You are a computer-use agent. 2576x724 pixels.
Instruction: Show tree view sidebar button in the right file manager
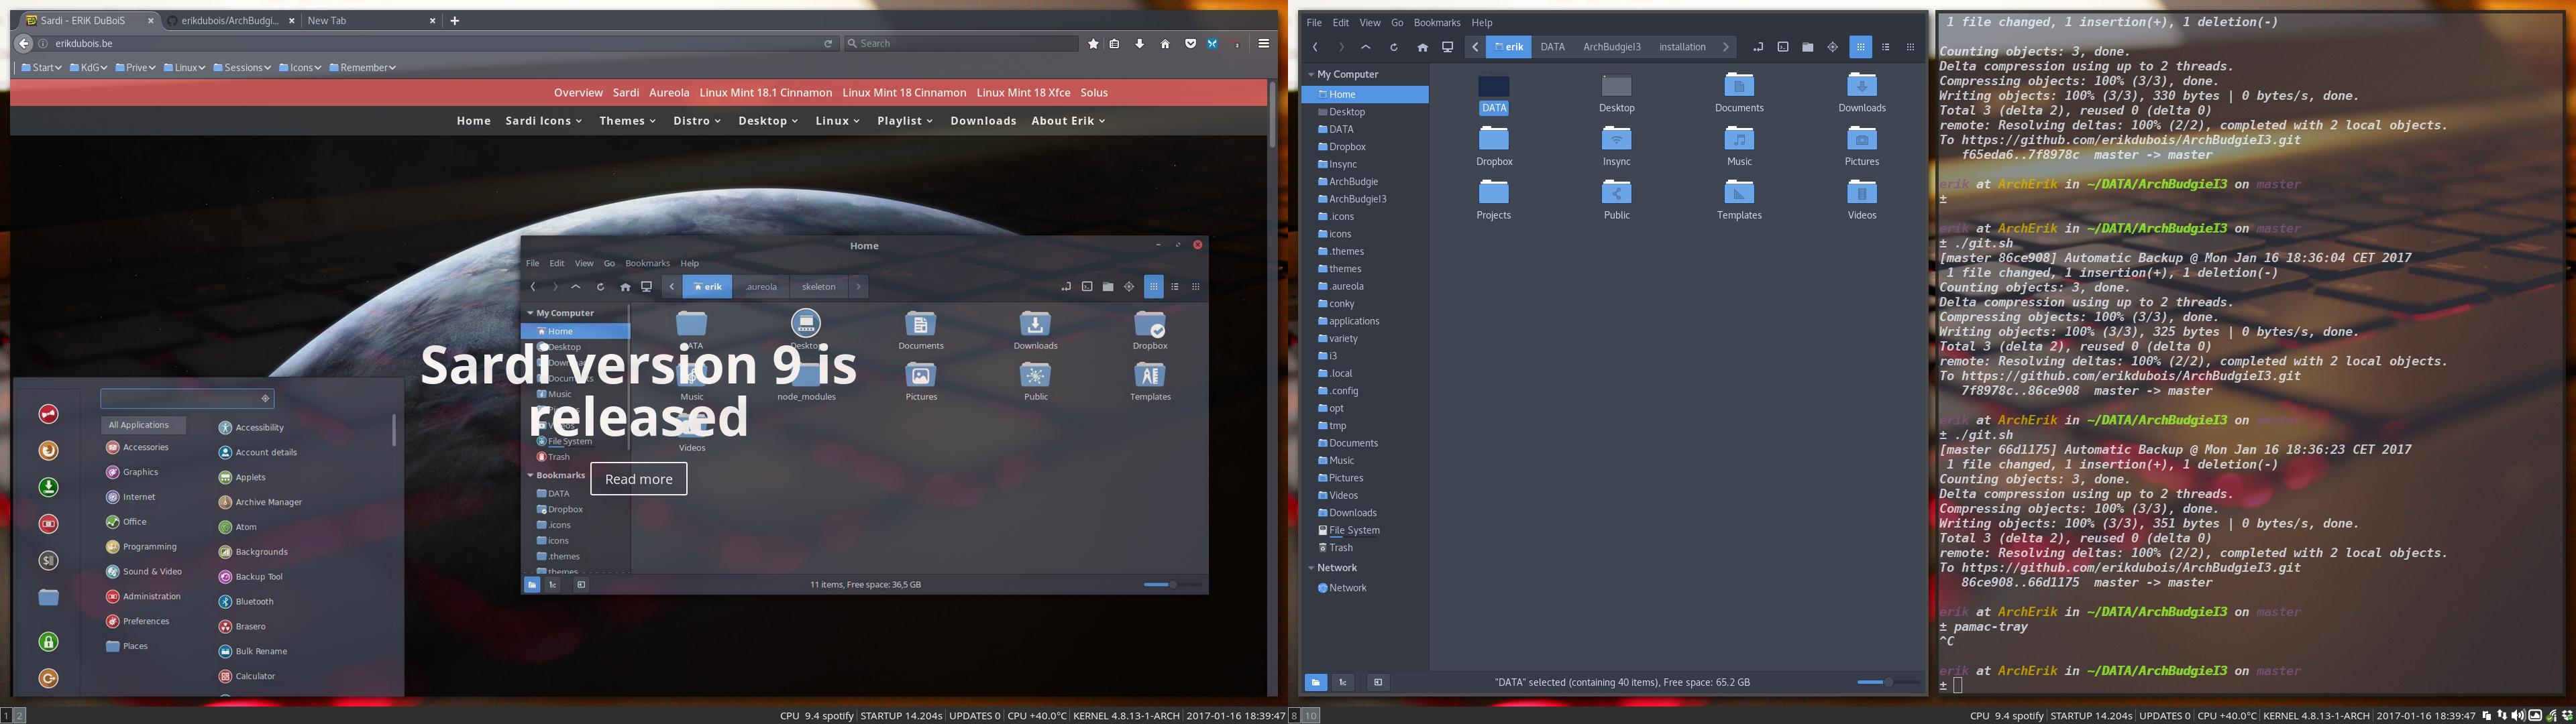(x=1343, y=682)
